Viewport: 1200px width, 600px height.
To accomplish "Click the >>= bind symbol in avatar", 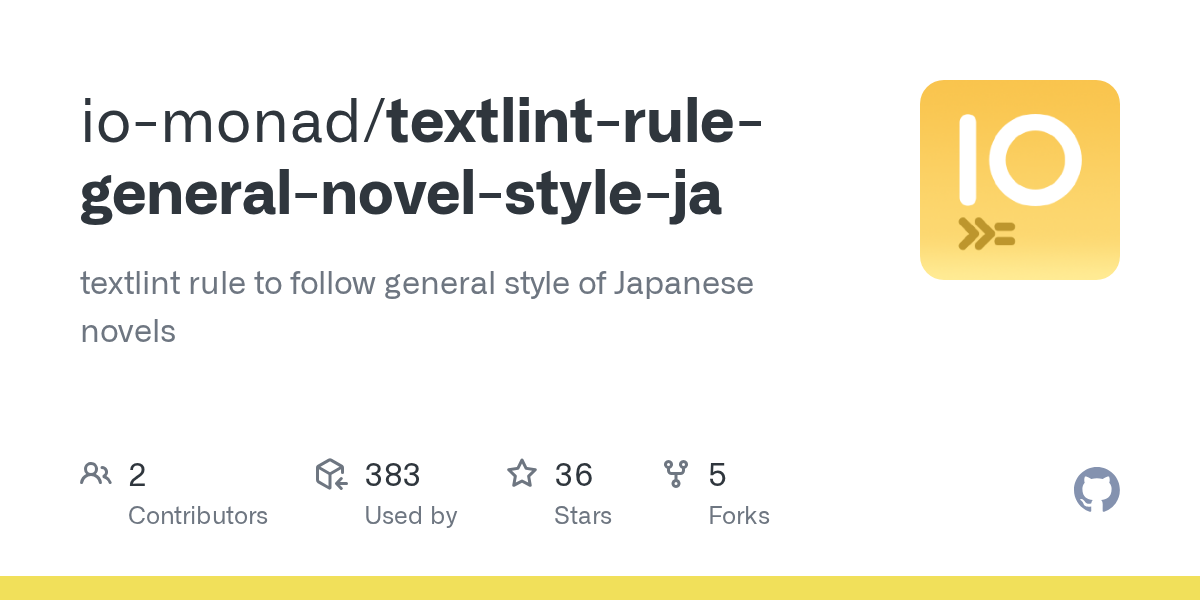I will pyautogui.click(x=986, y=234).
